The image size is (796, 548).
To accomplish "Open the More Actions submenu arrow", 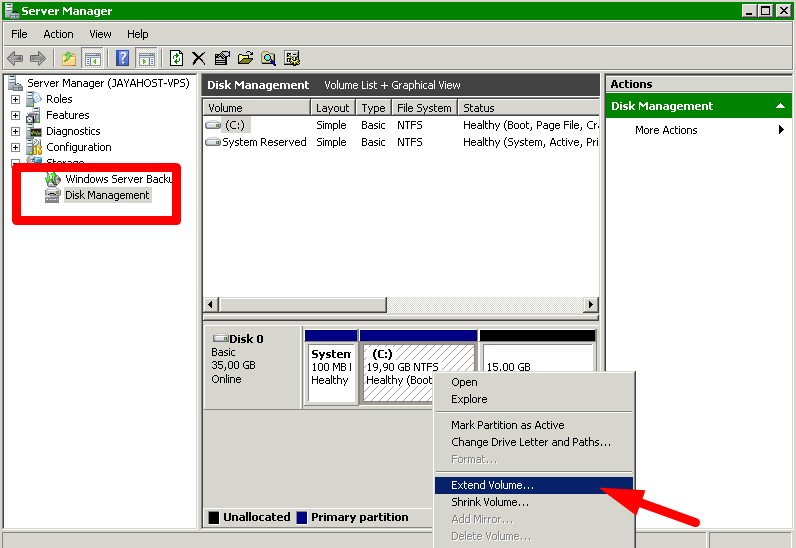I will click(781, 130).
